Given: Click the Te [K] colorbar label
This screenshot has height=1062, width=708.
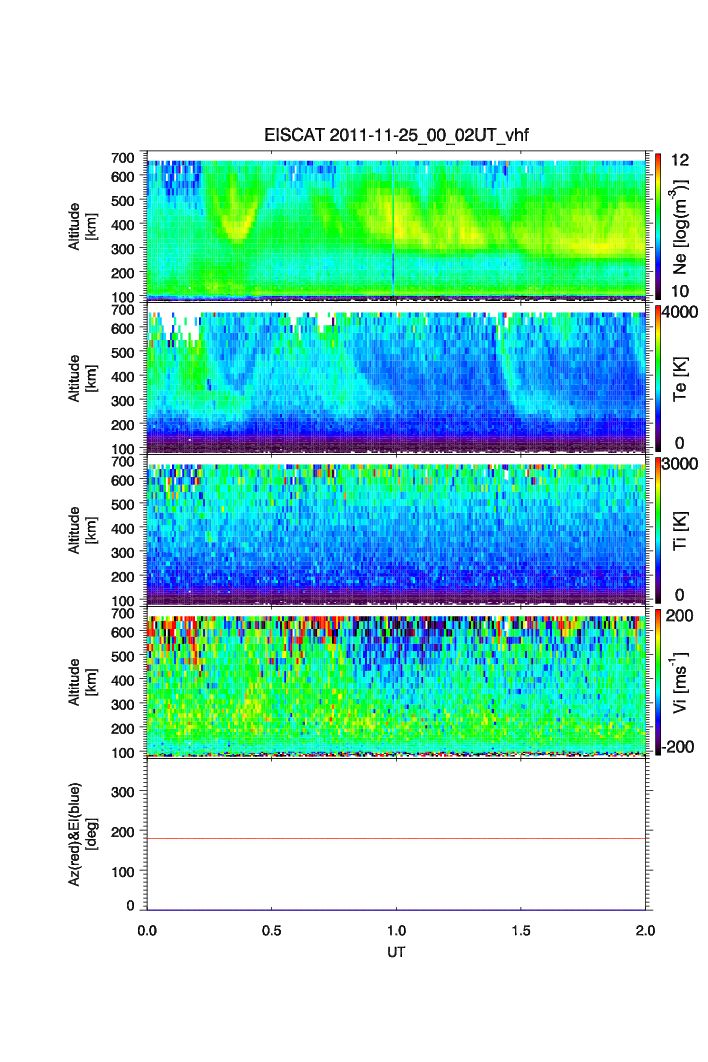Looking at the screenshot, I should [x=680, y=378].
